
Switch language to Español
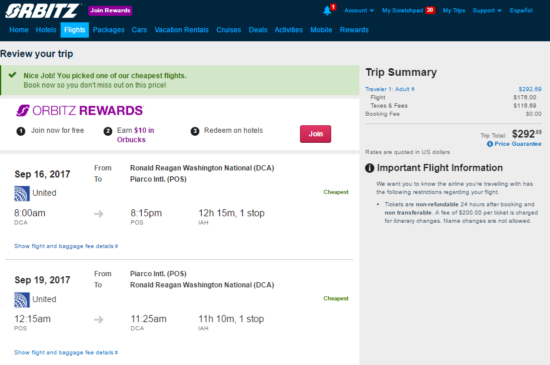(521, 11)
